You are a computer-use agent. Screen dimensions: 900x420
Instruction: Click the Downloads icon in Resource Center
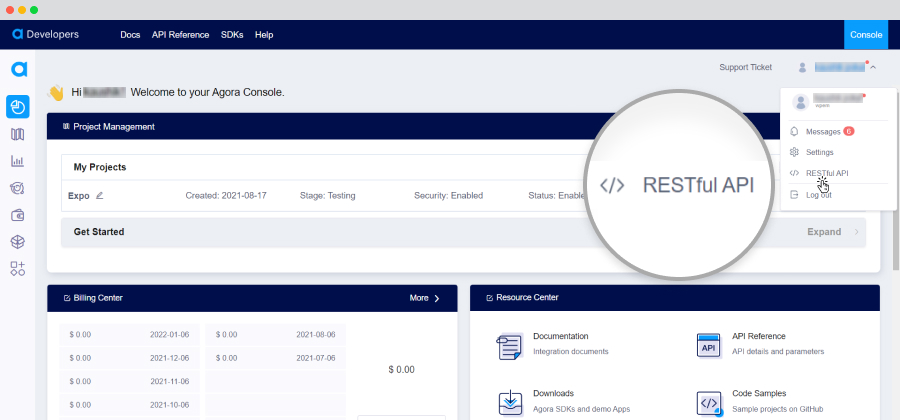(x=509, y=403)
